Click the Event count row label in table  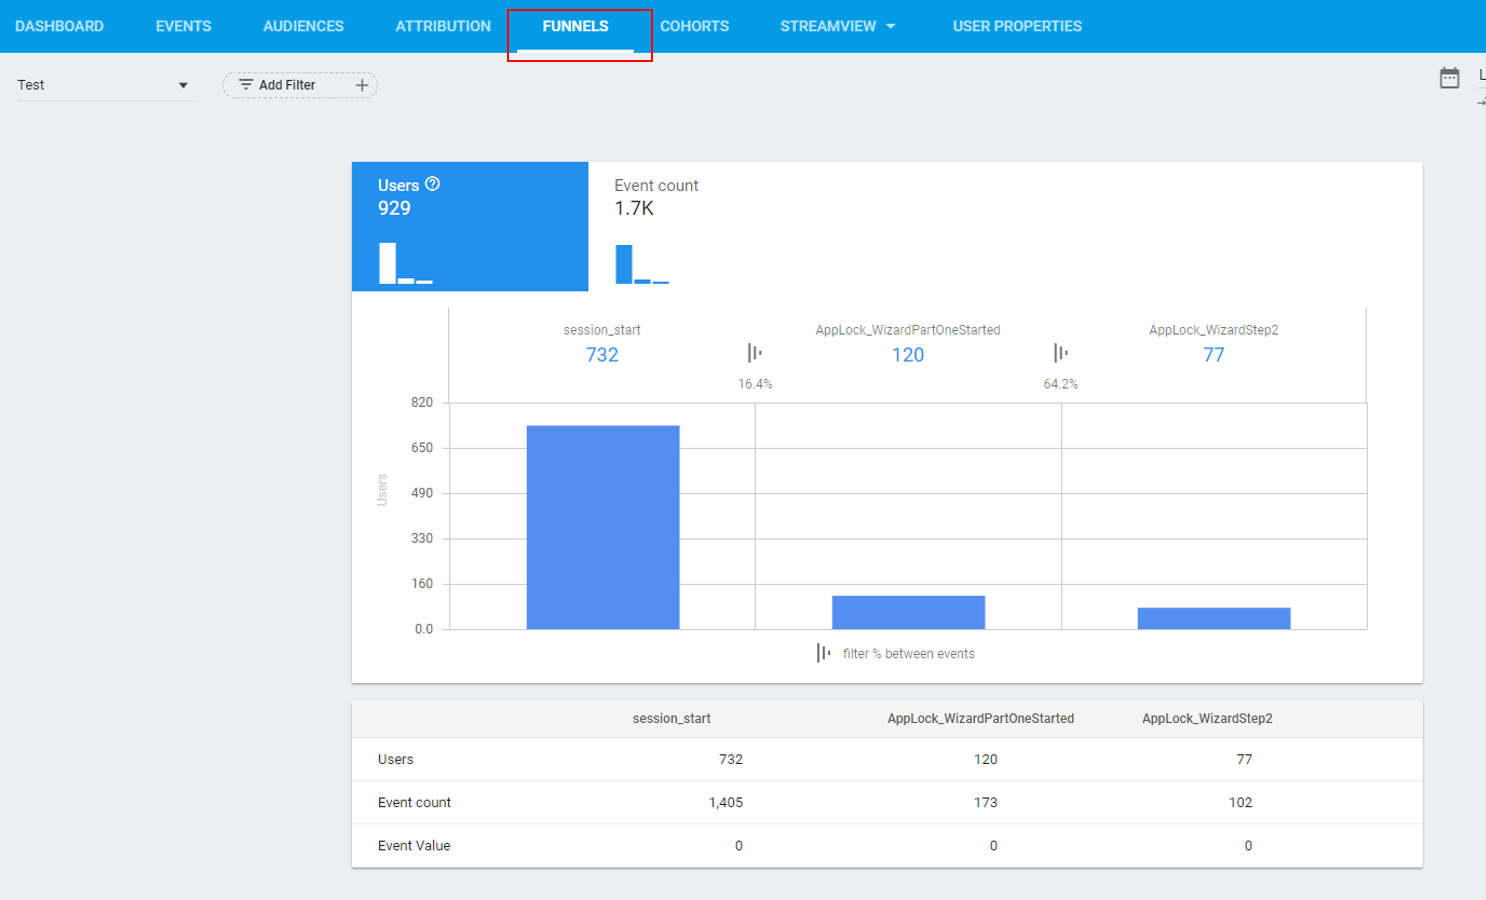coord(414,802)
